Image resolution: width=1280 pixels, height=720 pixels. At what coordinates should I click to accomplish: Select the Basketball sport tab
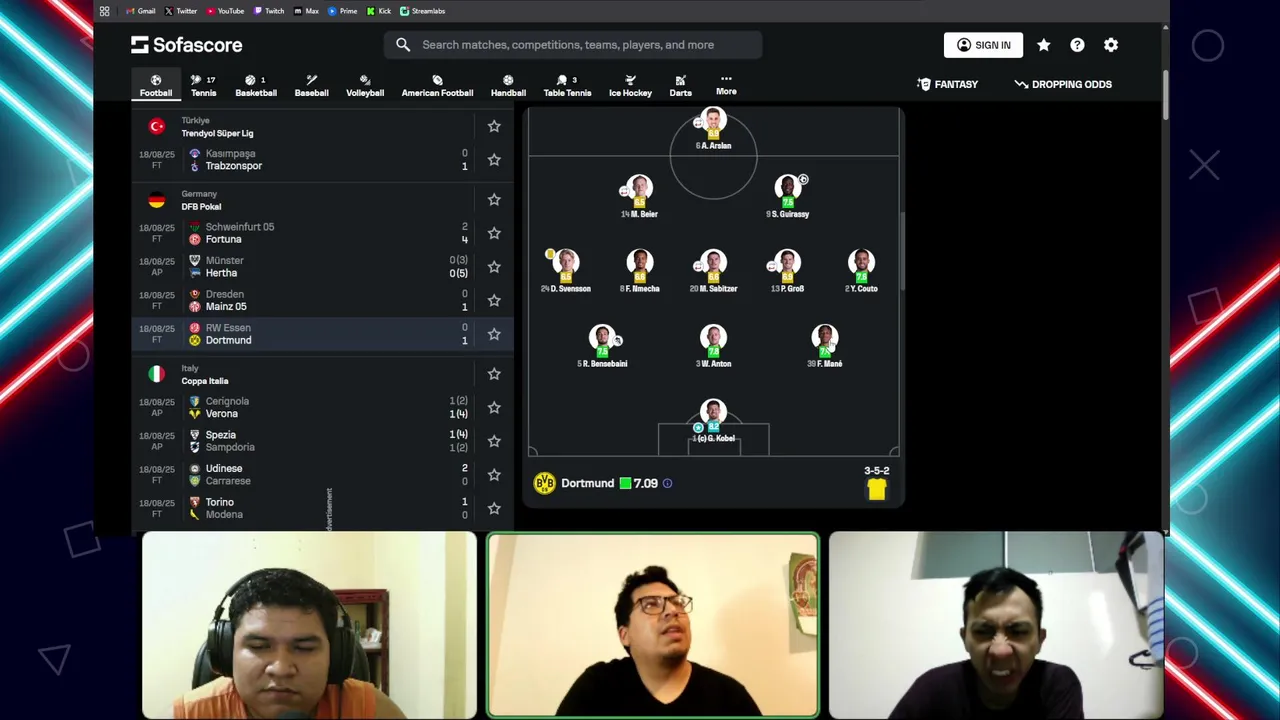click(256, 85)
